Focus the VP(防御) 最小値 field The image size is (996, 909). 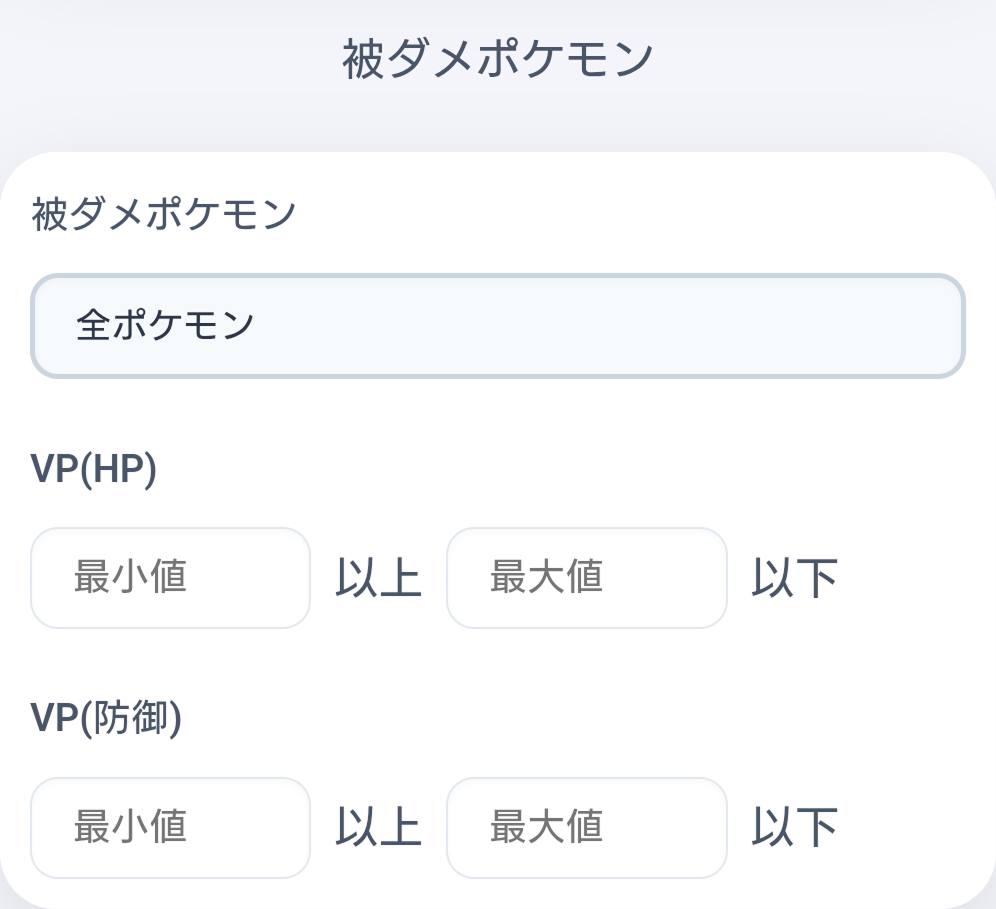tap(170, 828)
